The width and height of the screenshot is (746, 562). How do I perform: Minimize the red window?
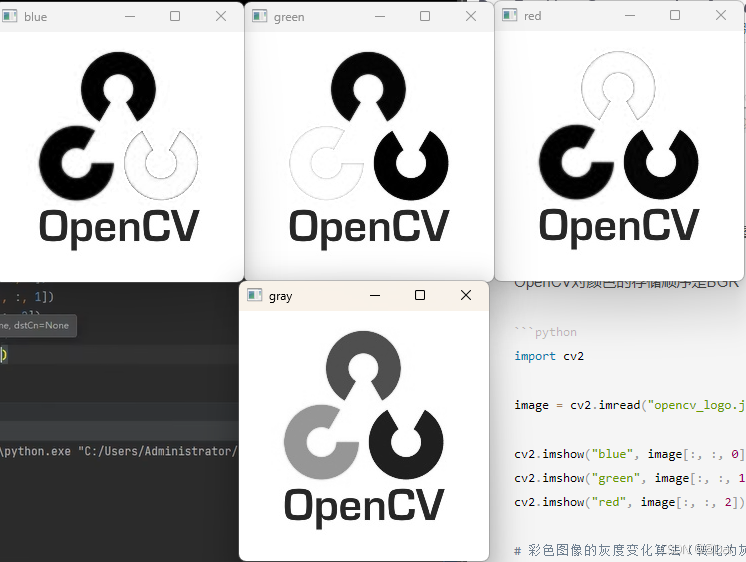pyautogui.click(x=630, y=15)
